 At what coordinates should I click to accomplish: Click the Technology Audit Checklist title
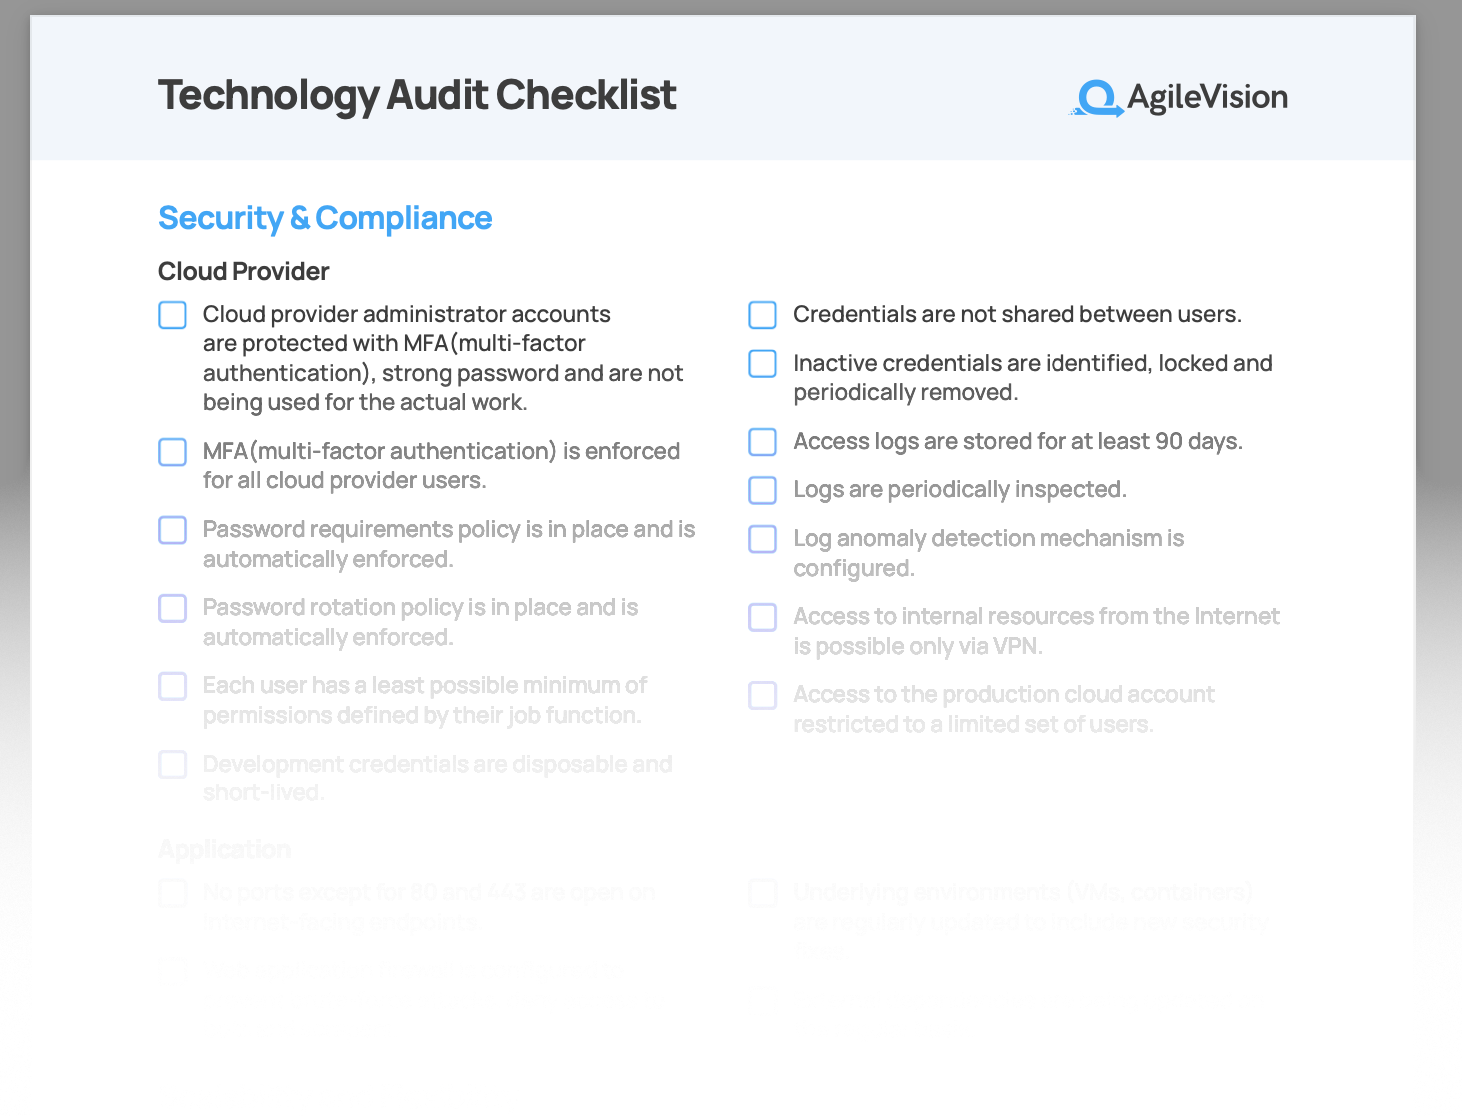(417, 95)
